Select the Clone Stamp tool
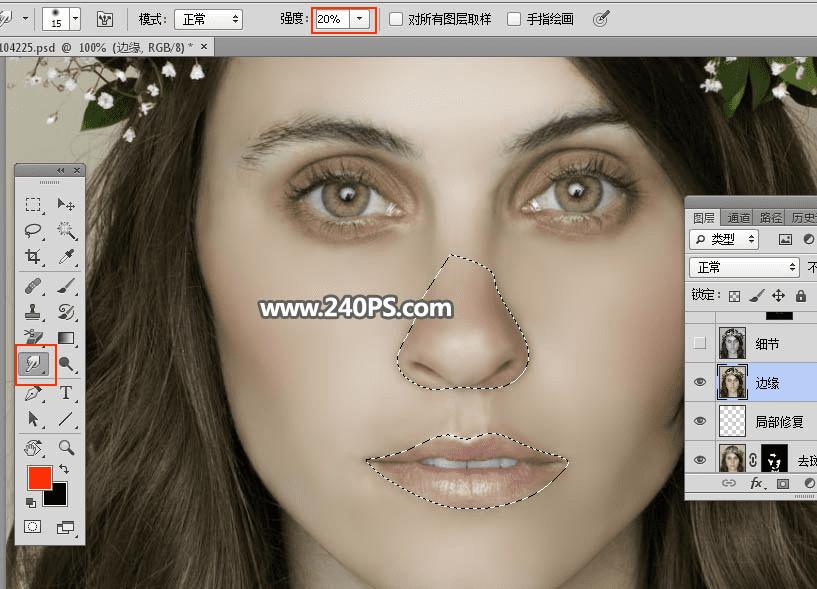Image resolution: width=817 pixels, height=589 pixels. tap(33, 312)
